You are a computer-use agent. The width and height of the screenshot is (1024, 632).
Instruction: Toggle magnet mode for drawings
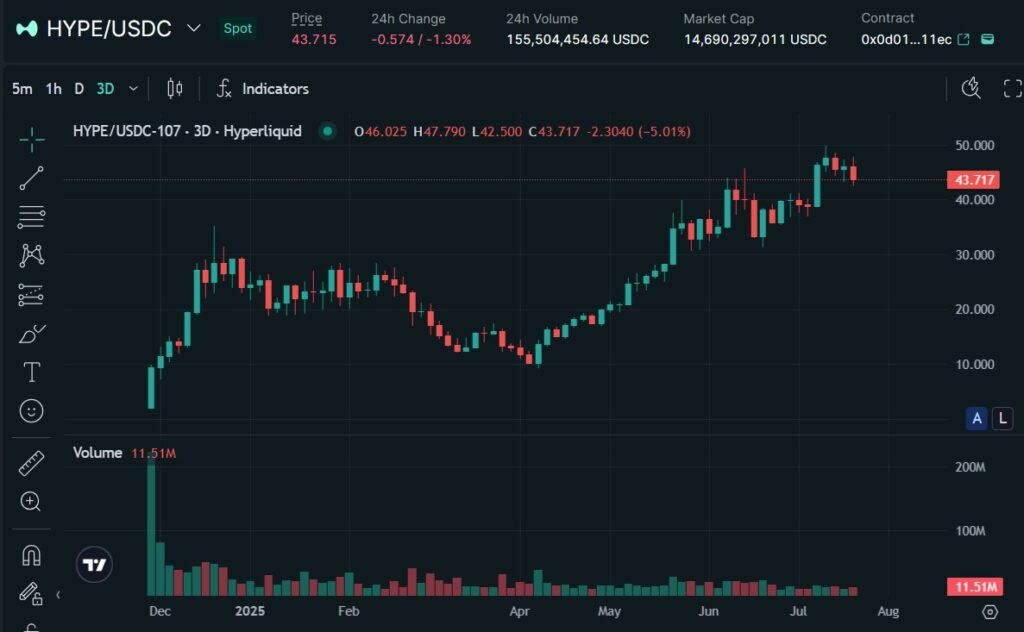(x=31, y=555)
